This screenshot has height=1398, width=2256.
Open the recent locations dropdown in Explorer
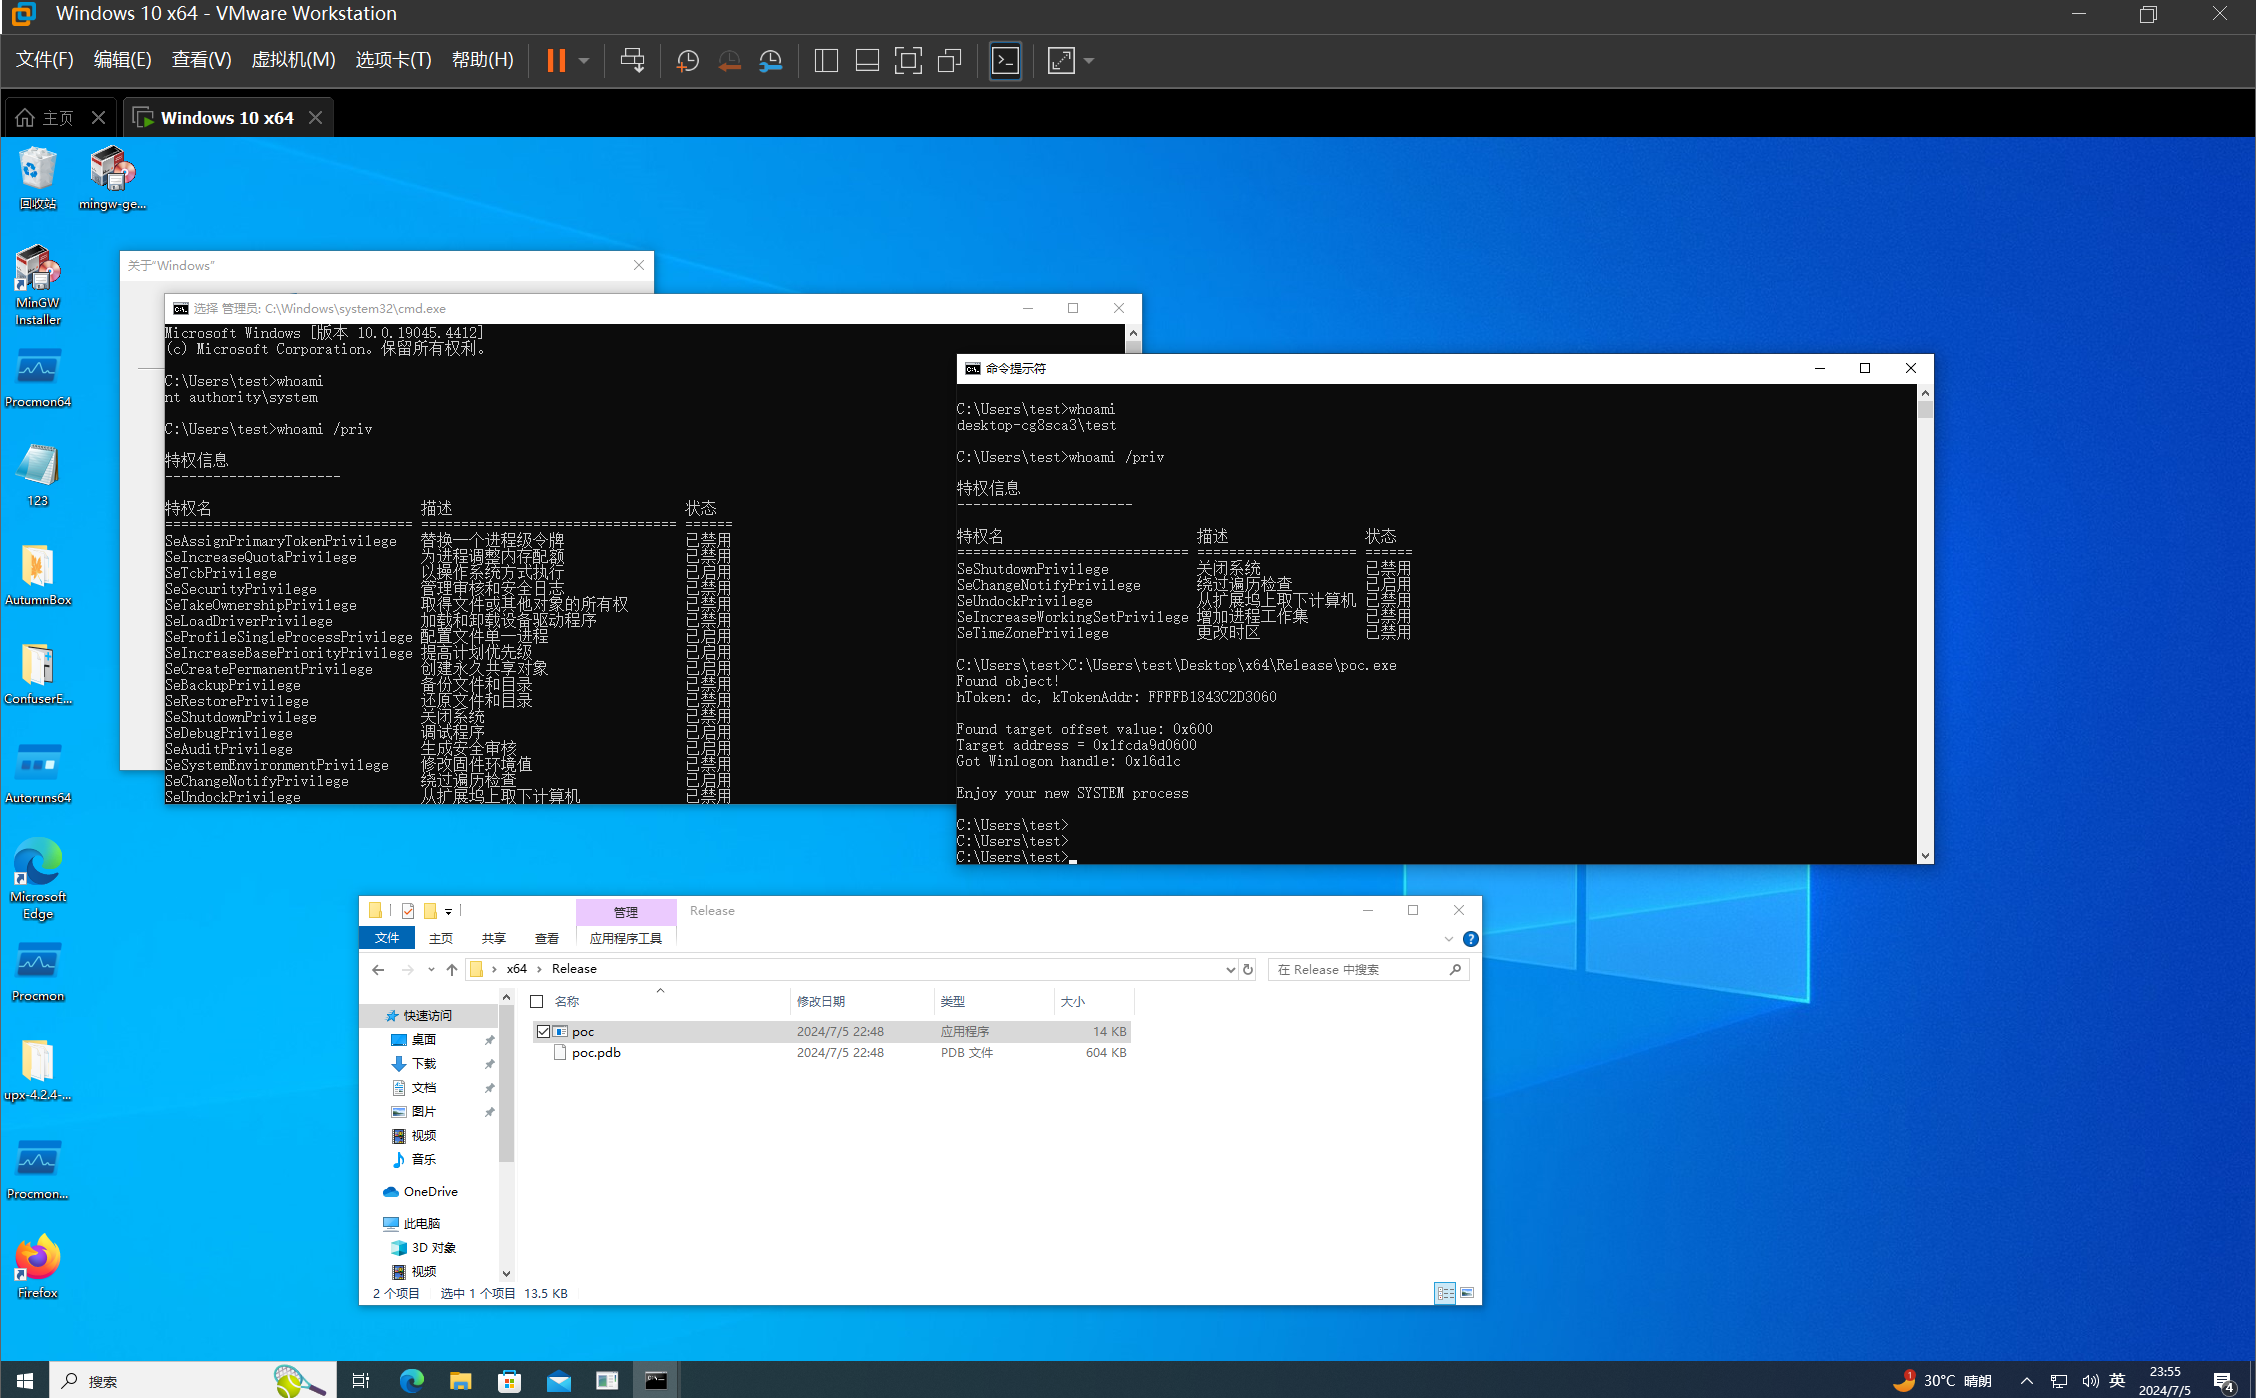point(431,969)
